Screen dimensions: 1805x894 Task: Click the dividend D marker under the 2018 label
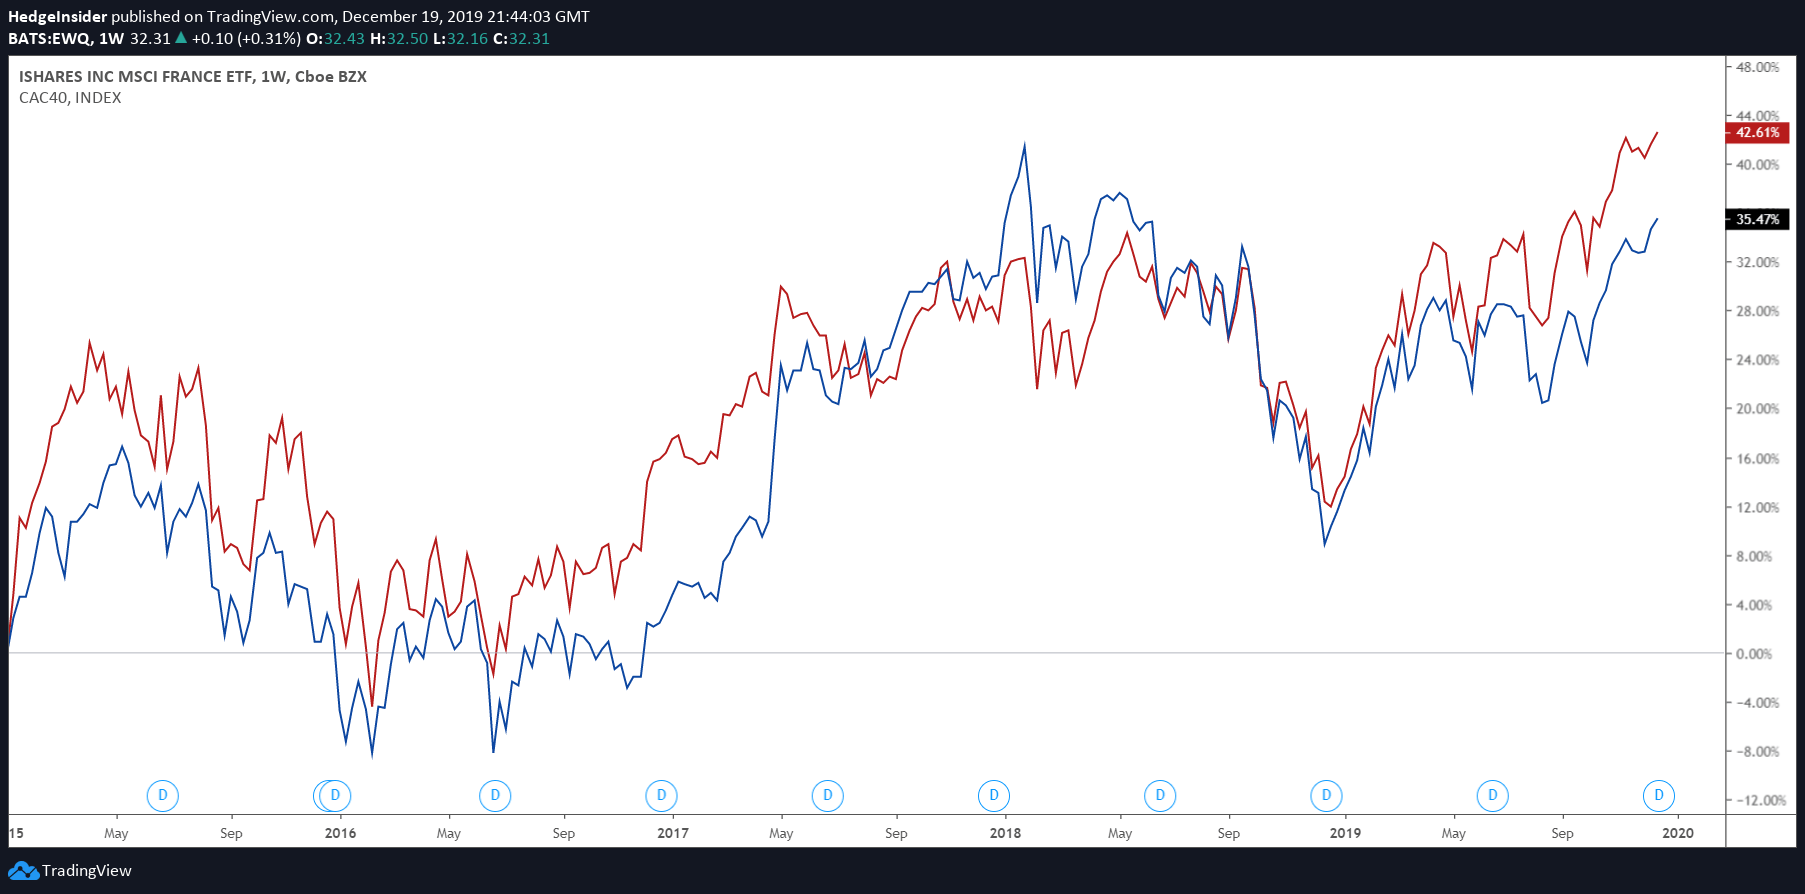click(993, 796)
